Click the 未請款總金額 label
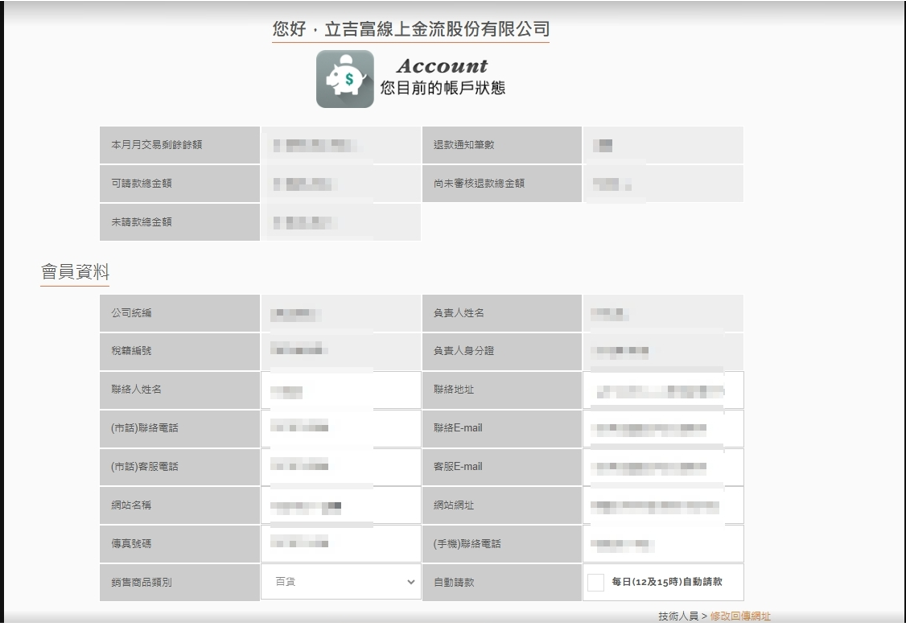Viewport: 906px width, 623px height. point(142,222)
